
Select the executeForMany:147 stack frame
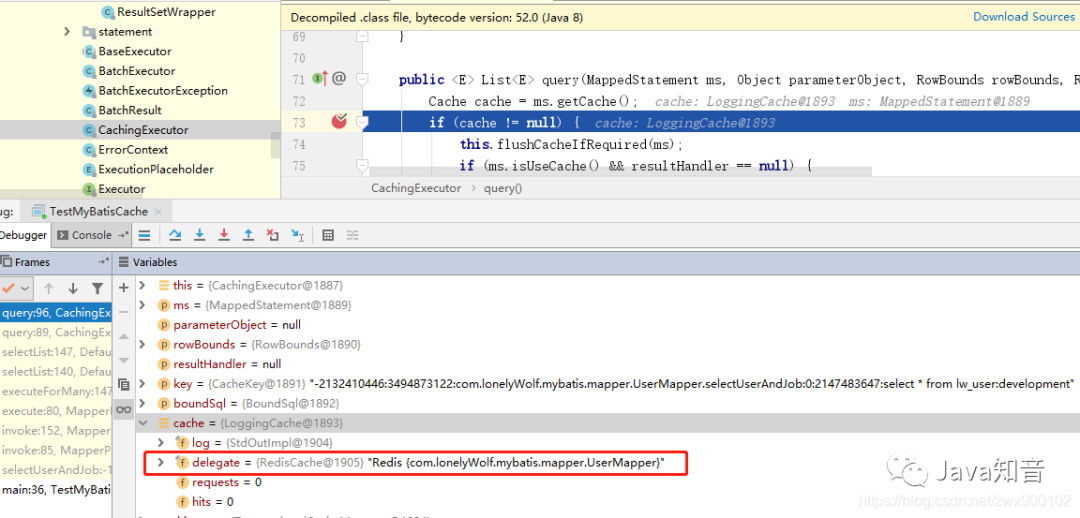56,391
